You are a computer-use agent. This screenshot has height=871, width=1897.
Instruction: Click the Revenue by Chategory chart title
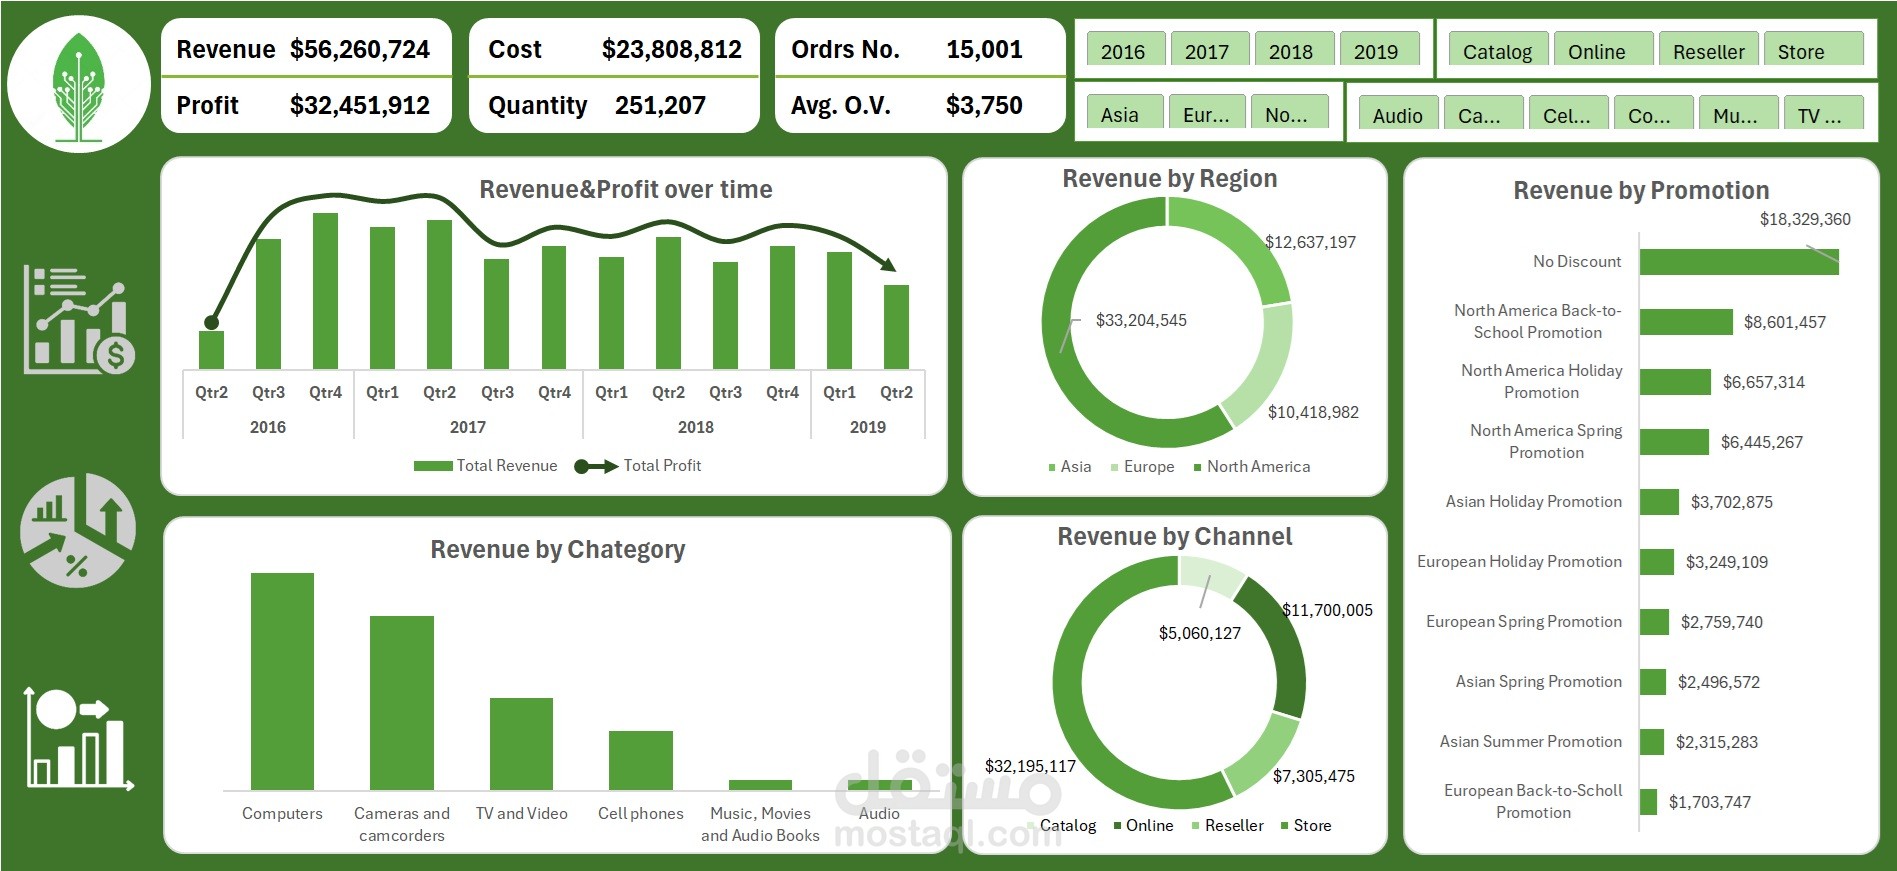[558, 549]
